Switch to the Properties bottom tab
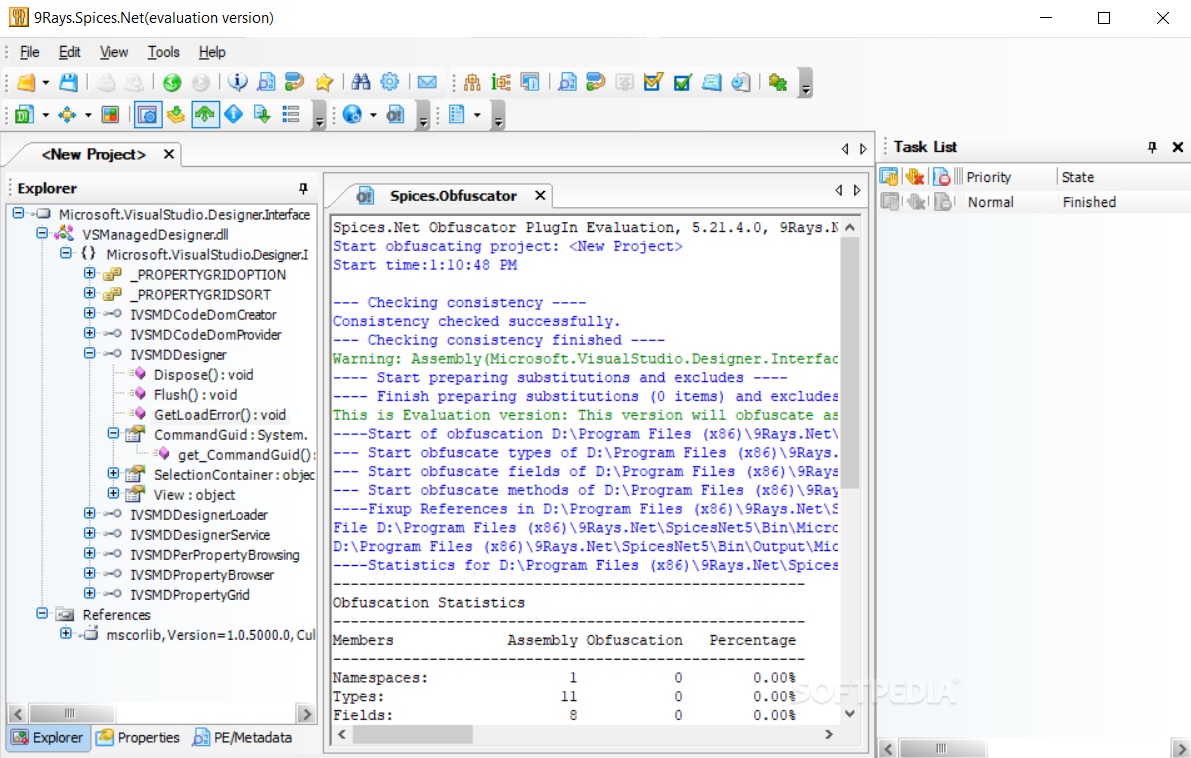Viewport: 1191px width, 758px height. point(139,737)
